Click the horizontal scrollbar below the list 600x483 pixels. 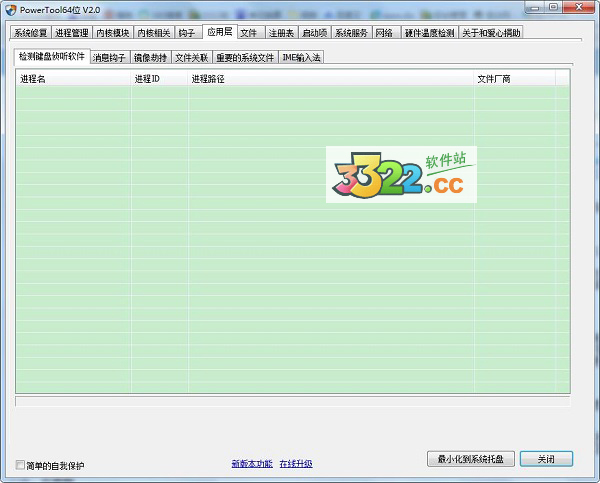coord(292,401)
